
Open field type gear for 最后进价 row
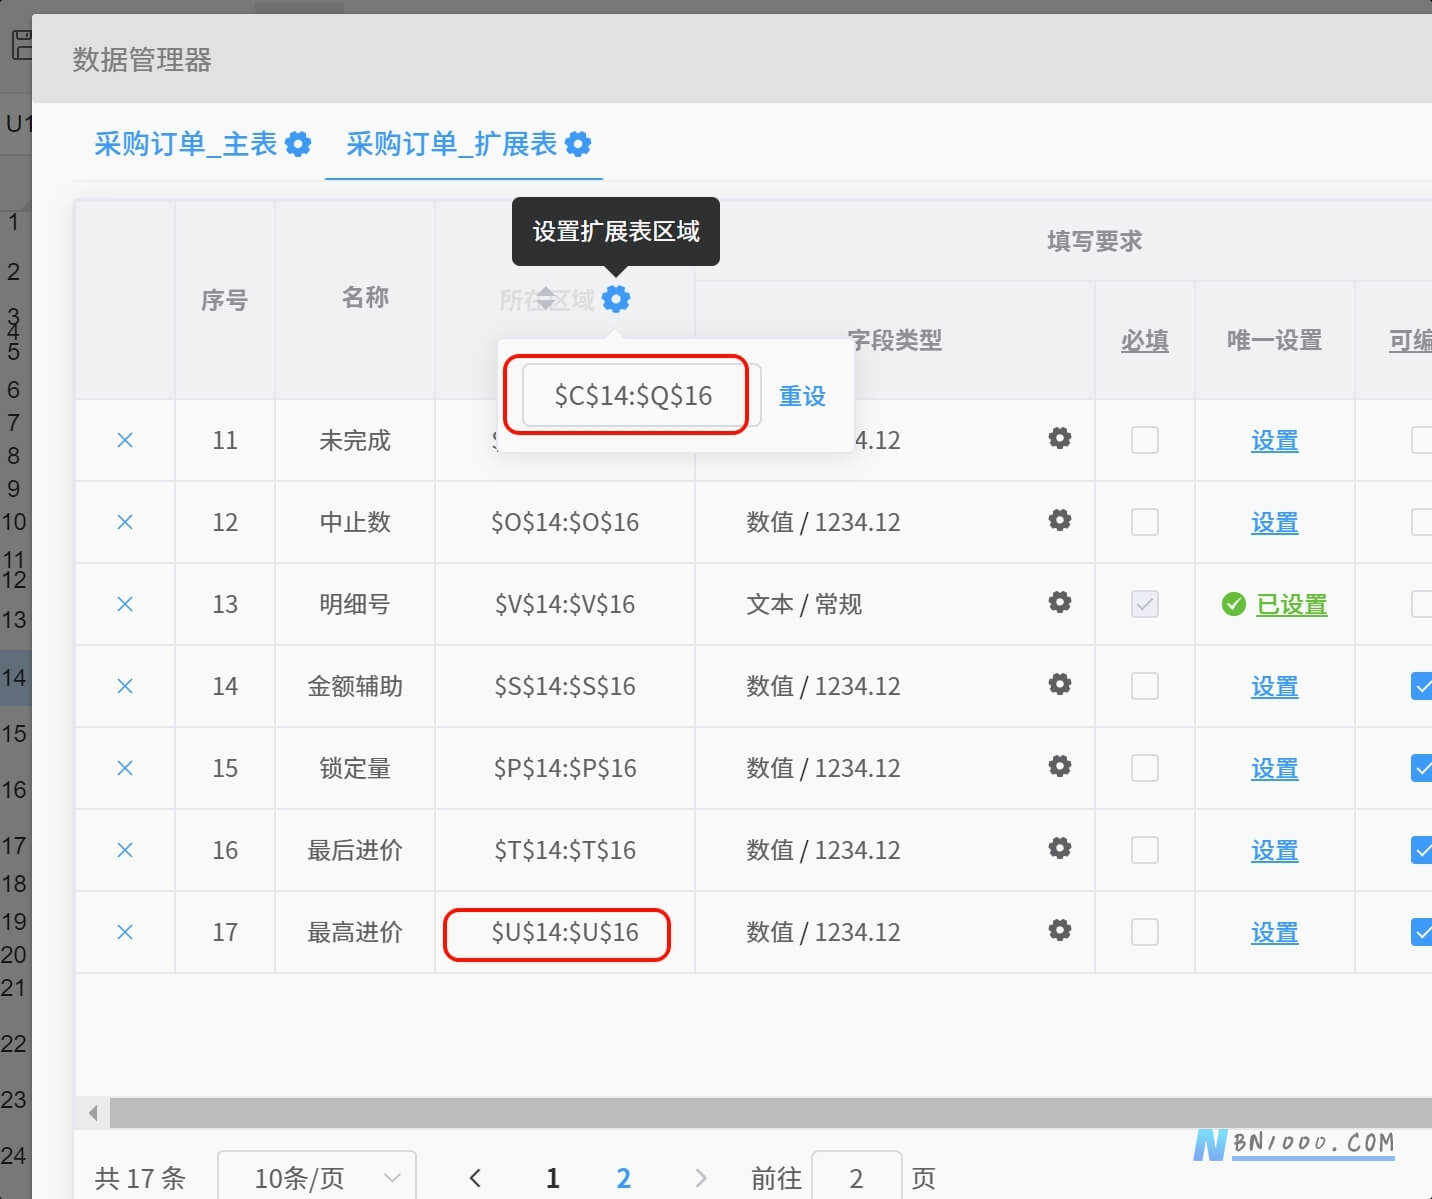(1060, 848)
